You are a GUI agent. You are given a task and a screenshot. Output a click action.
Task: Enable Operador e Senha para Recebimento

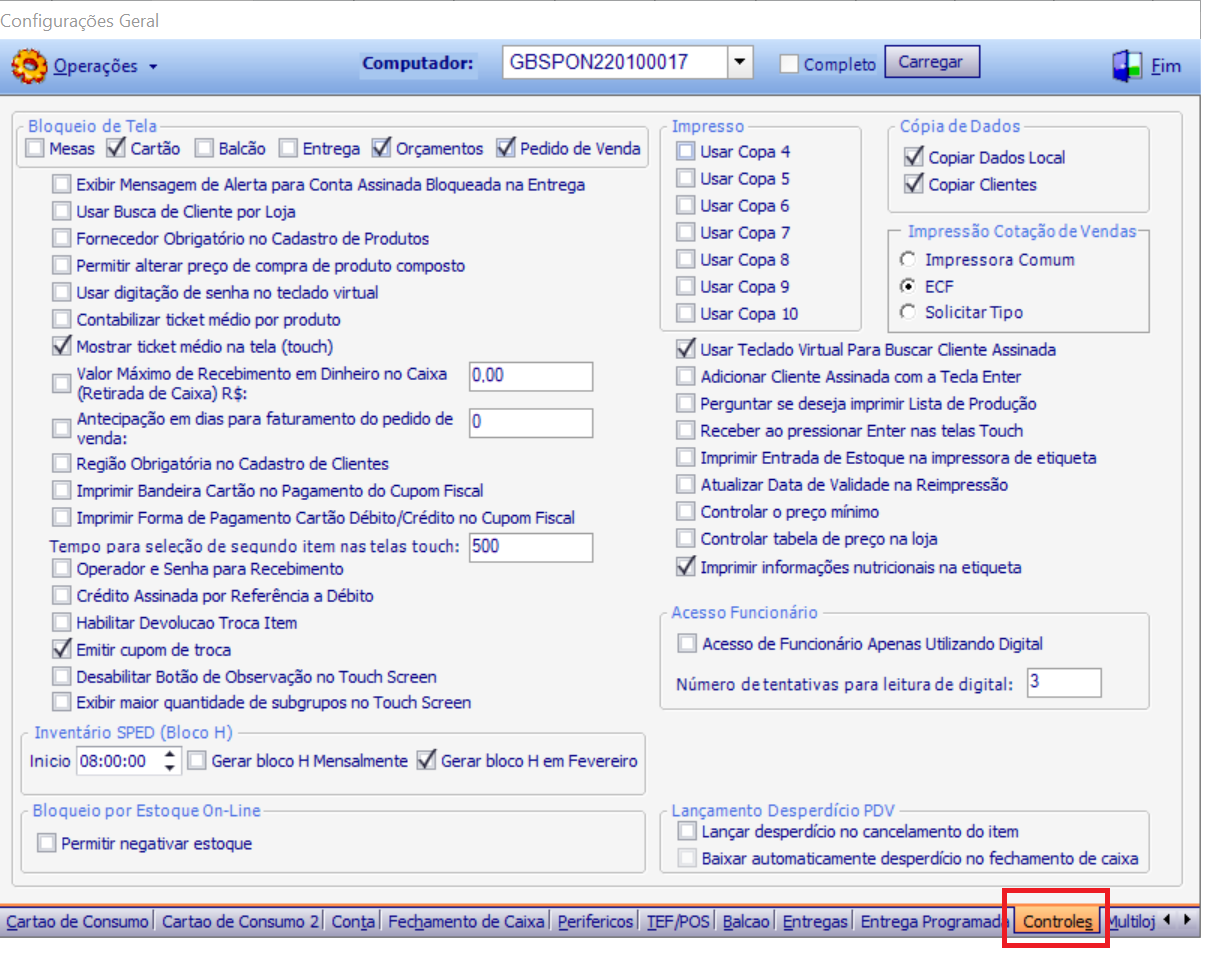(63, 569)
